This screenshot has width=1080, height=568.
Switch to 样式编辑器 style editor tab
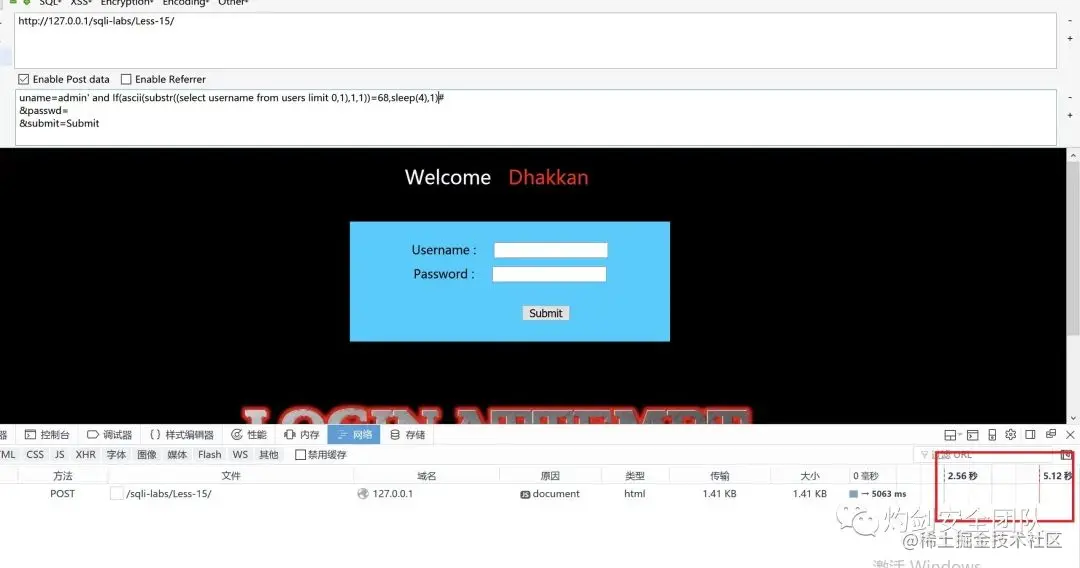point(182,434)
